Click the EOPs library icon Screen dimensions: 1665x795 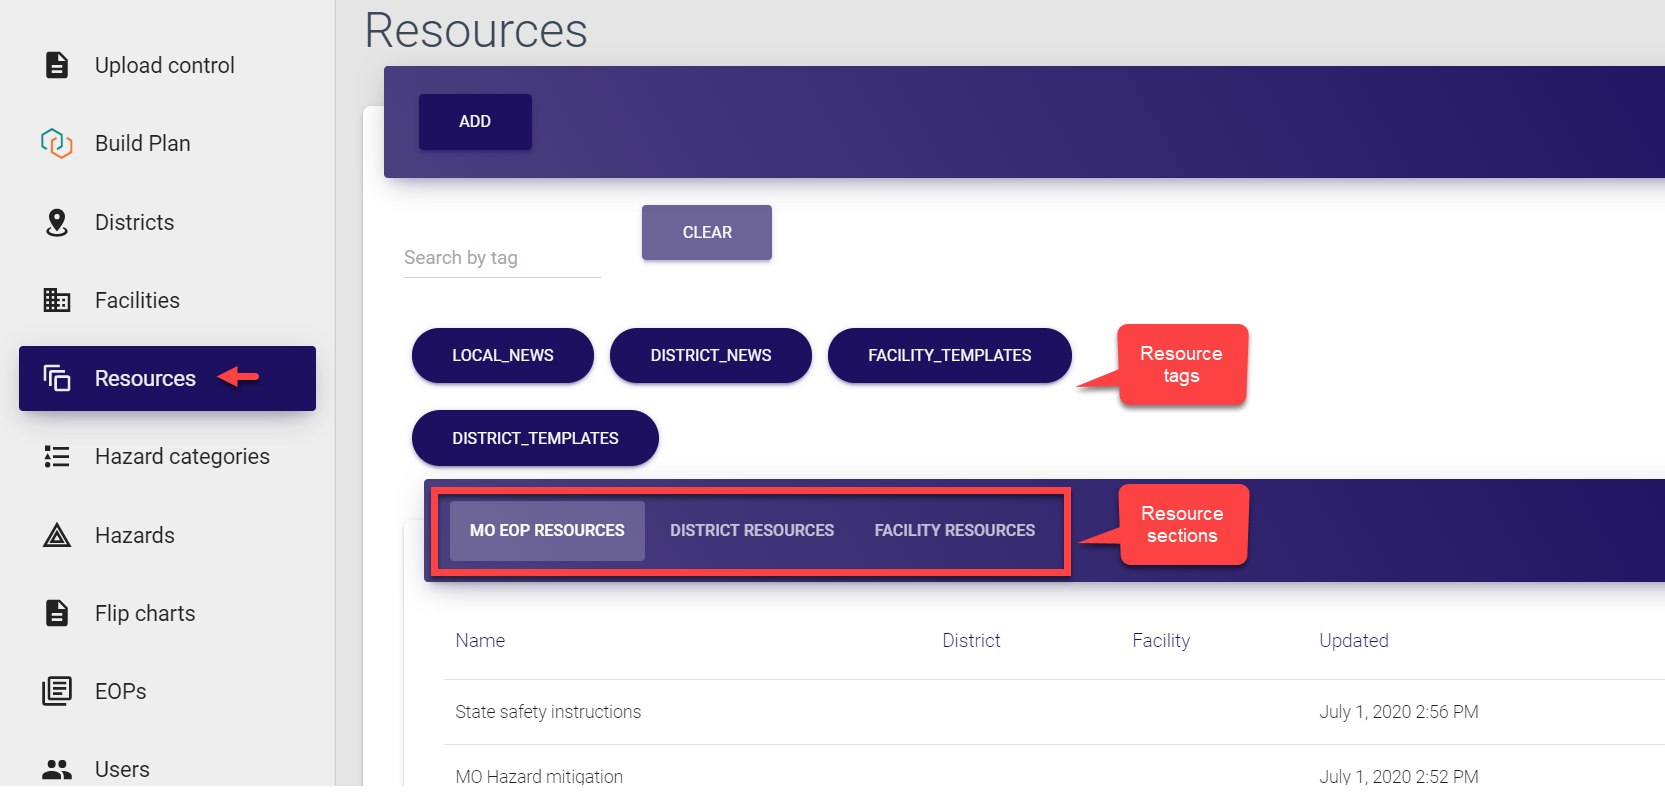(57, 691)
